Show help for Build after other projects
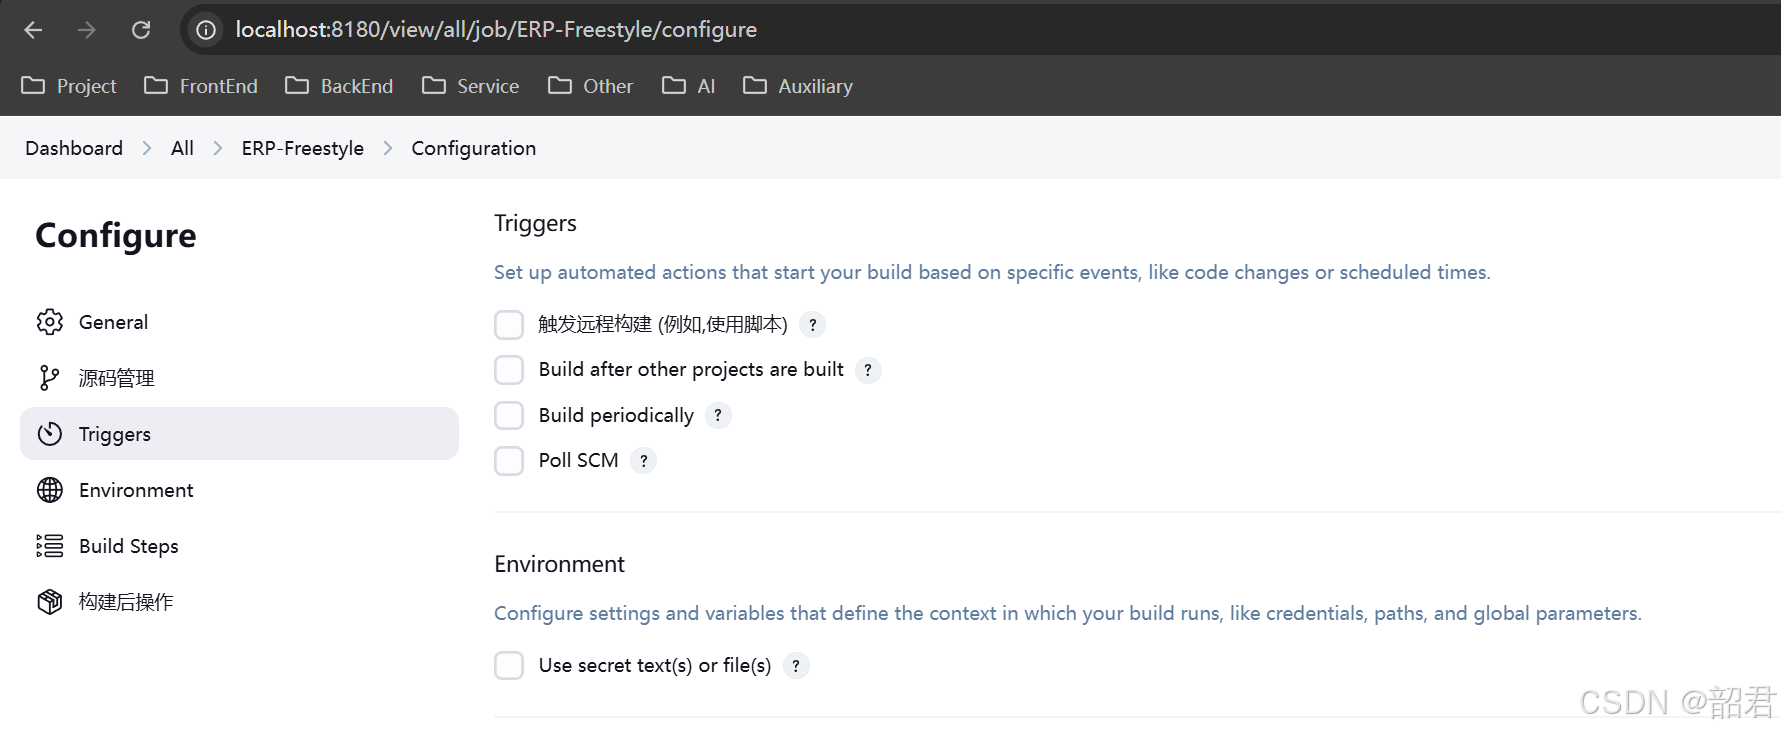This screenshot has width=1781, height=732. pyautogui.click(x=868, y=370)
